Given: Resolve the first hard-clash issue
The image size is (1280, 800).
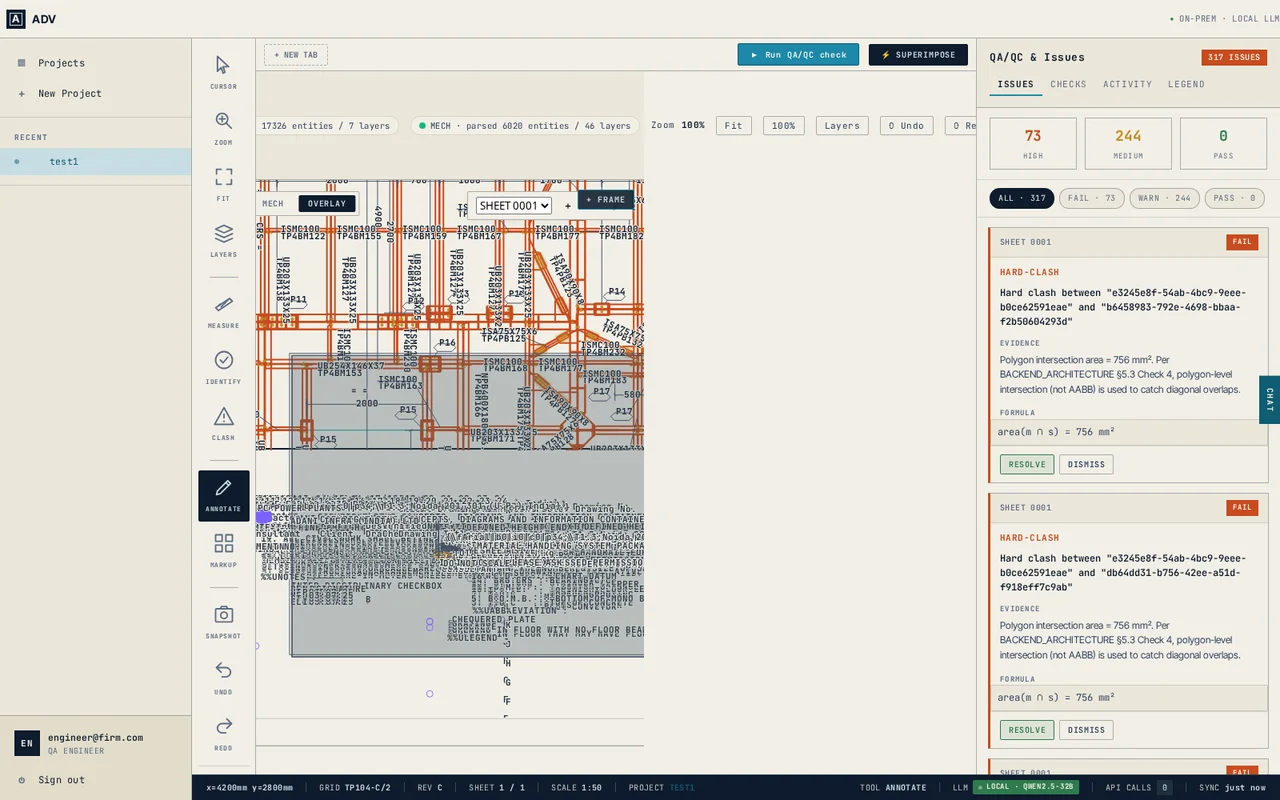Looking at the screenshot, I should [1027, 464].
